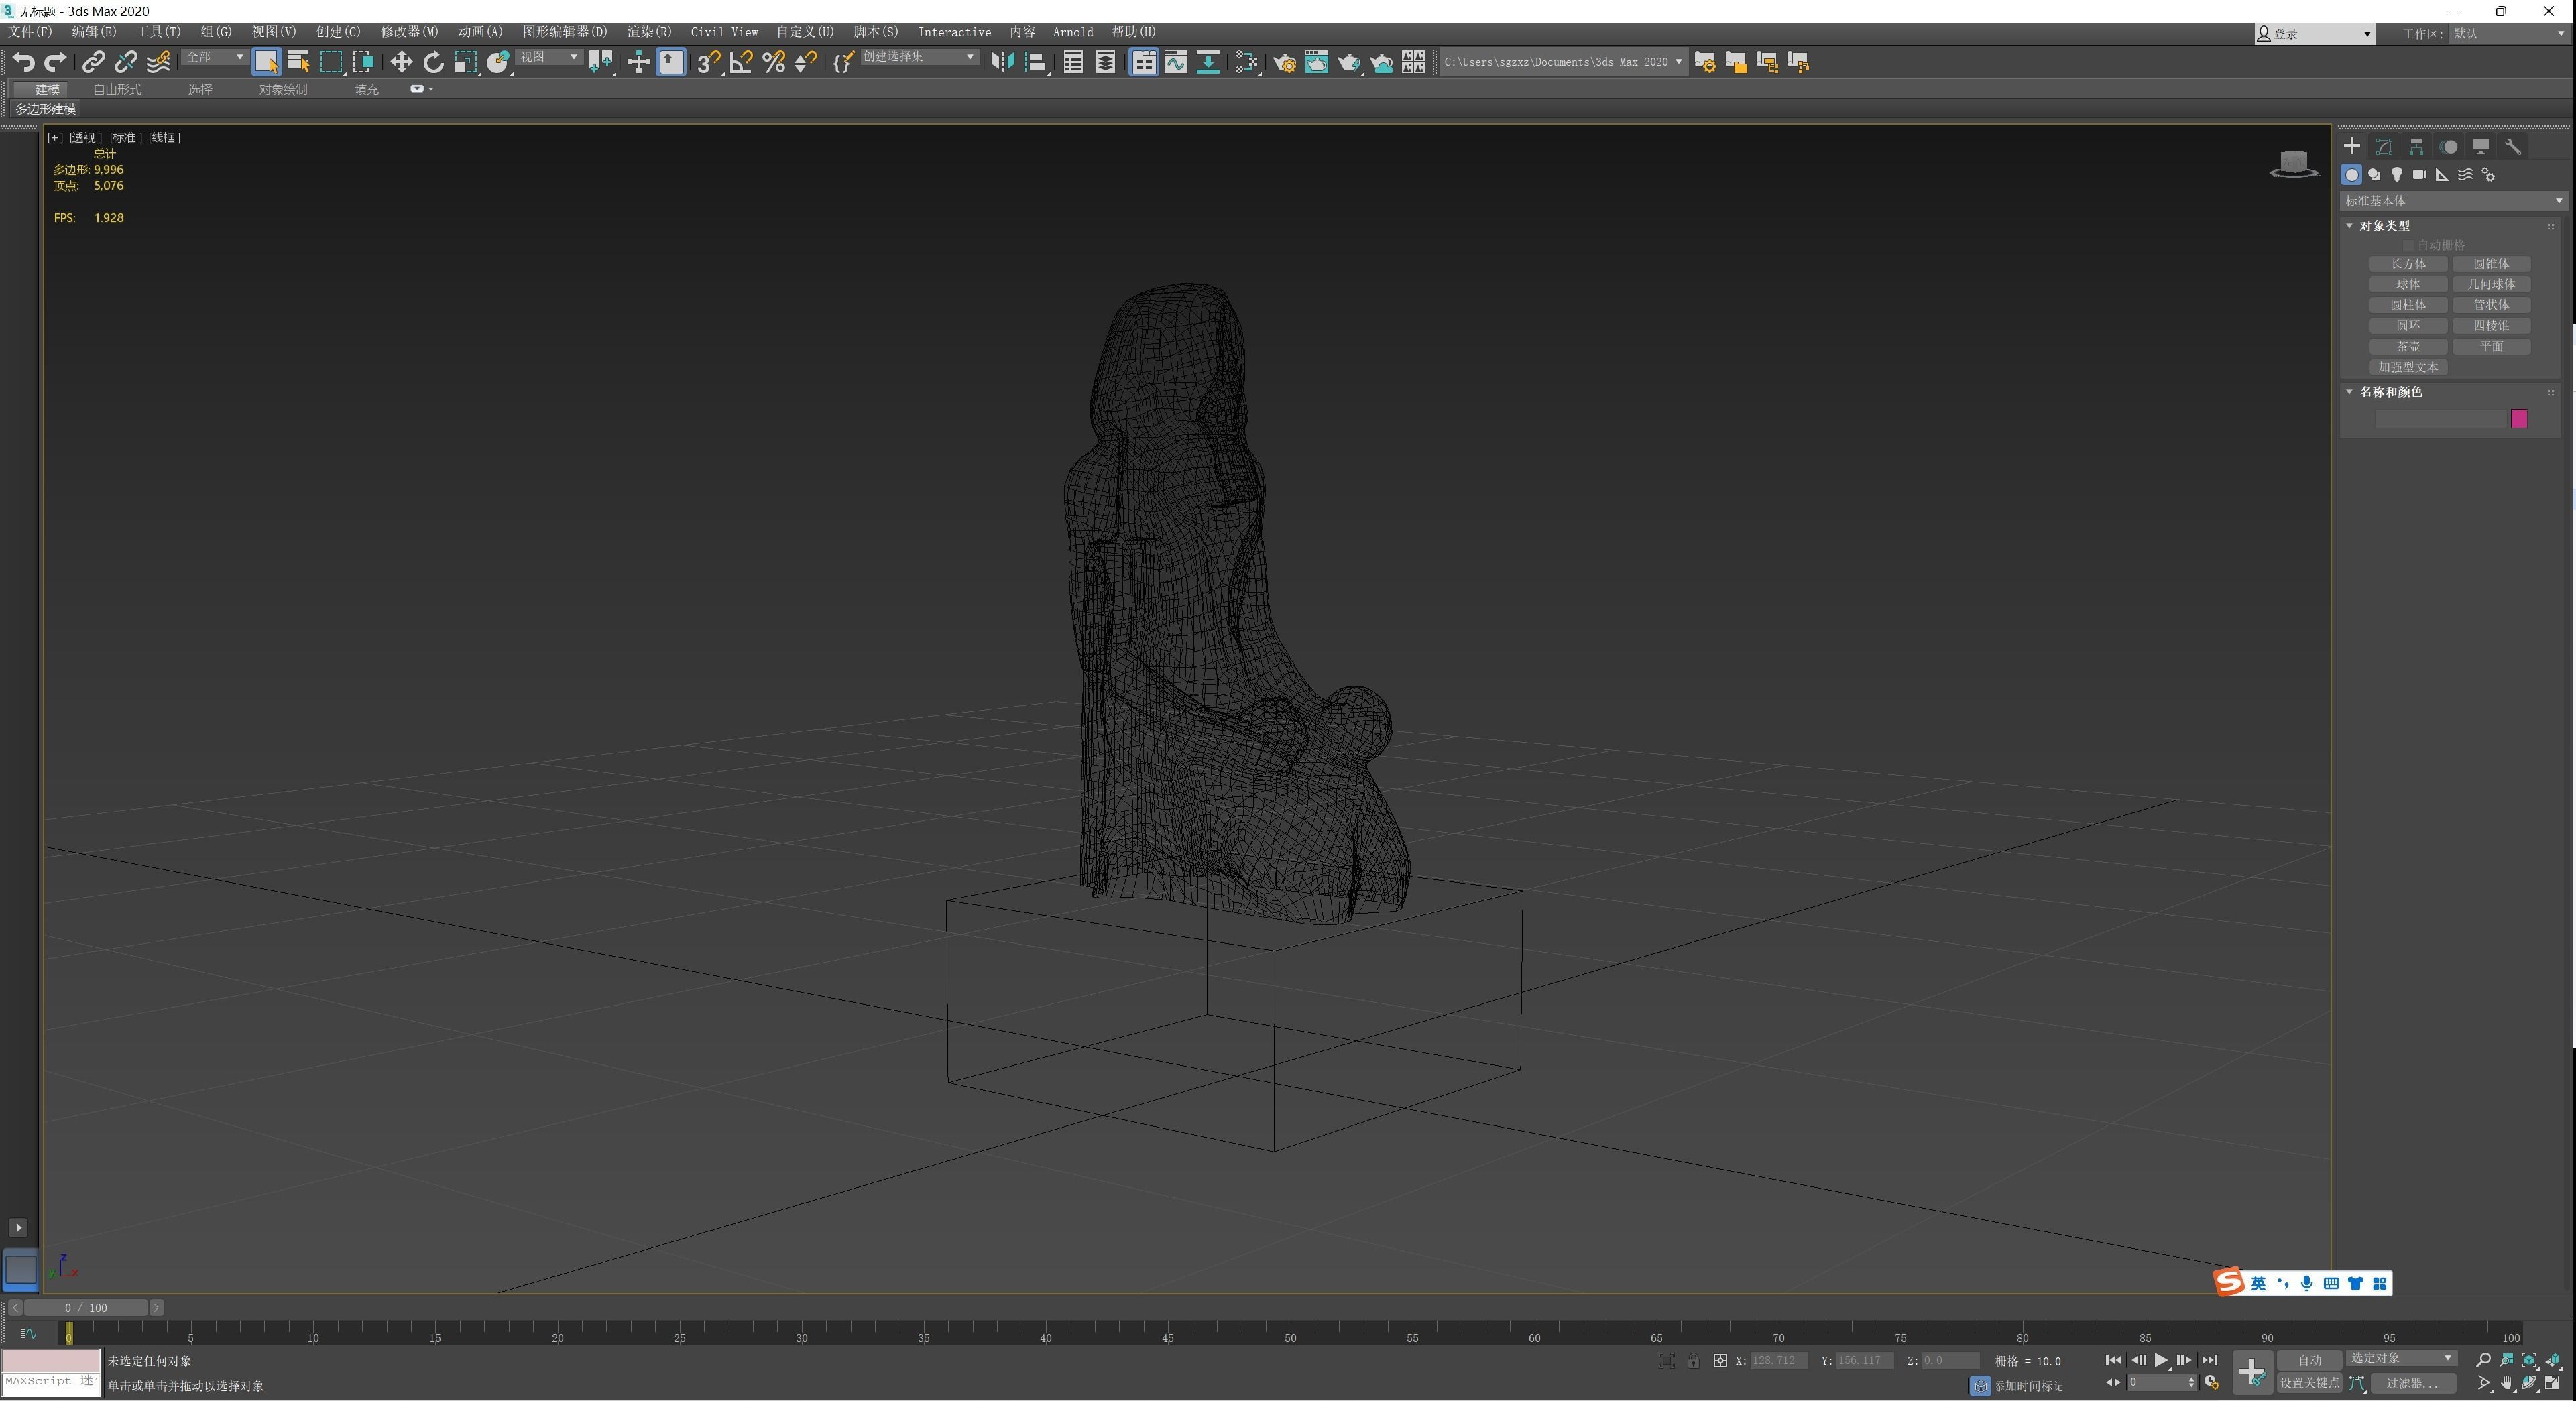Toggle Auto Key (自动) mode
2576x1401 pixels.
pos(2309,1360)
